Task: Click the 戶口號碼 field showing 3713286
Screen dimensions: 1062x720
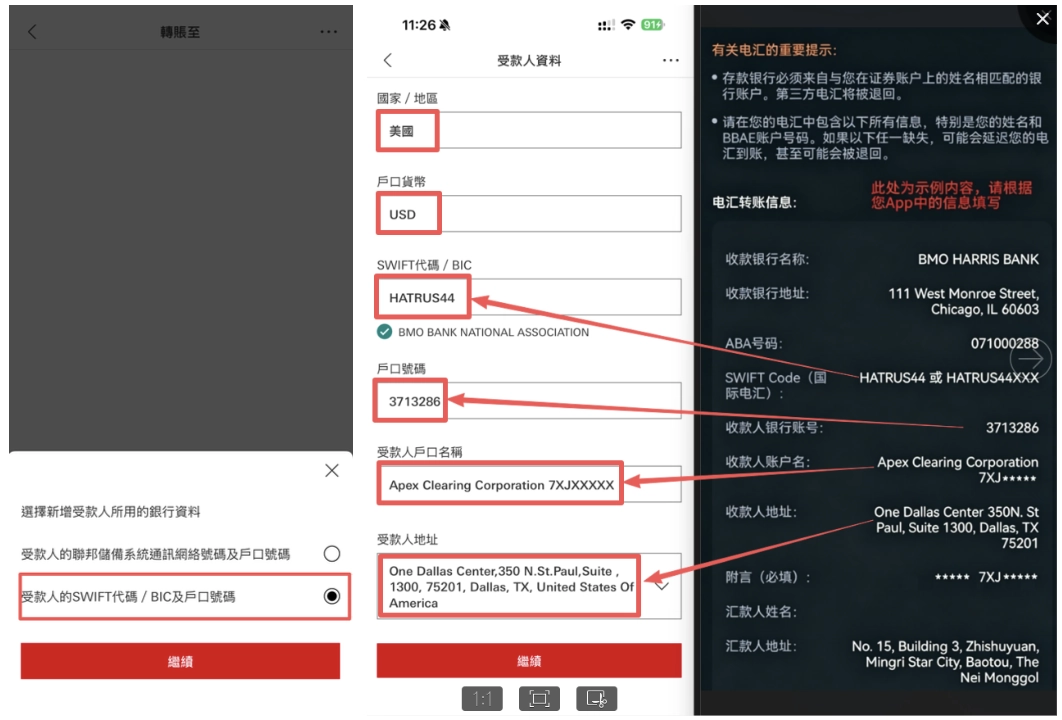Action: tap(529, 401)
